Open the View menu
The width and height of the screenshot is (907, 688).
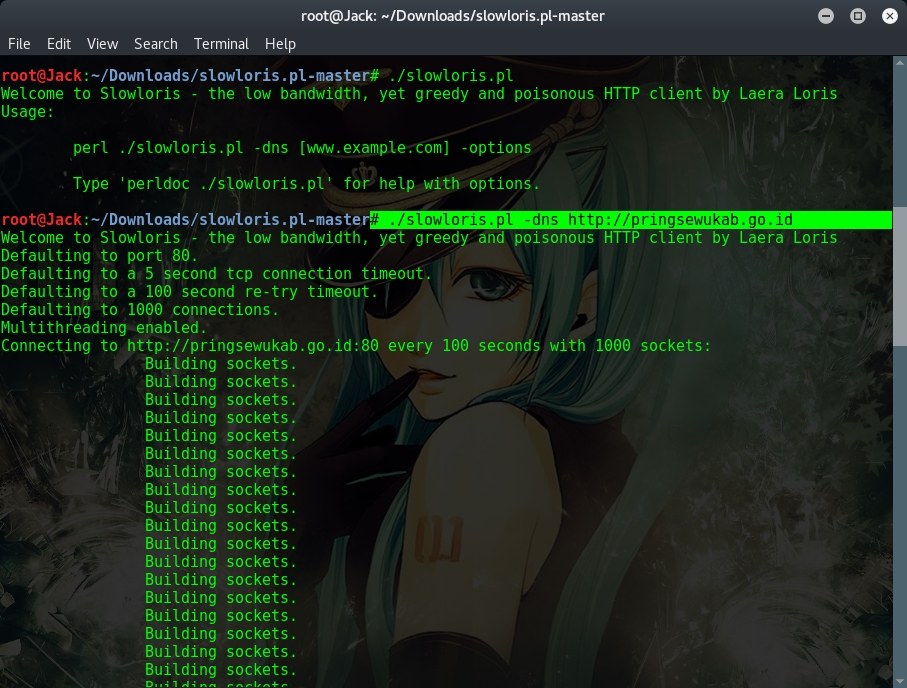102,44
